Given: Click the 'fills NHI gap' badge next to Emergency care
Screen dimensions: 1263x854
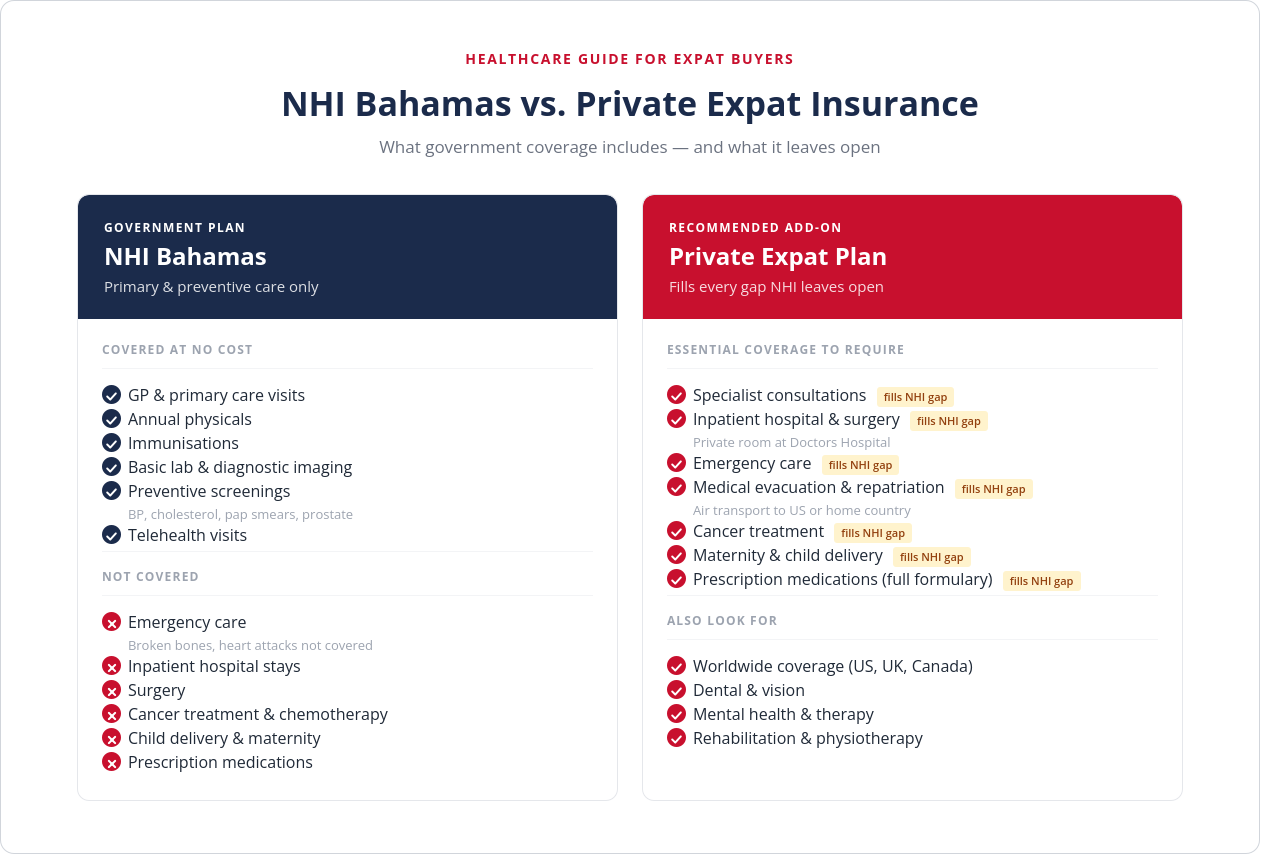Looking at the screenshot, I should pos(860,465).
